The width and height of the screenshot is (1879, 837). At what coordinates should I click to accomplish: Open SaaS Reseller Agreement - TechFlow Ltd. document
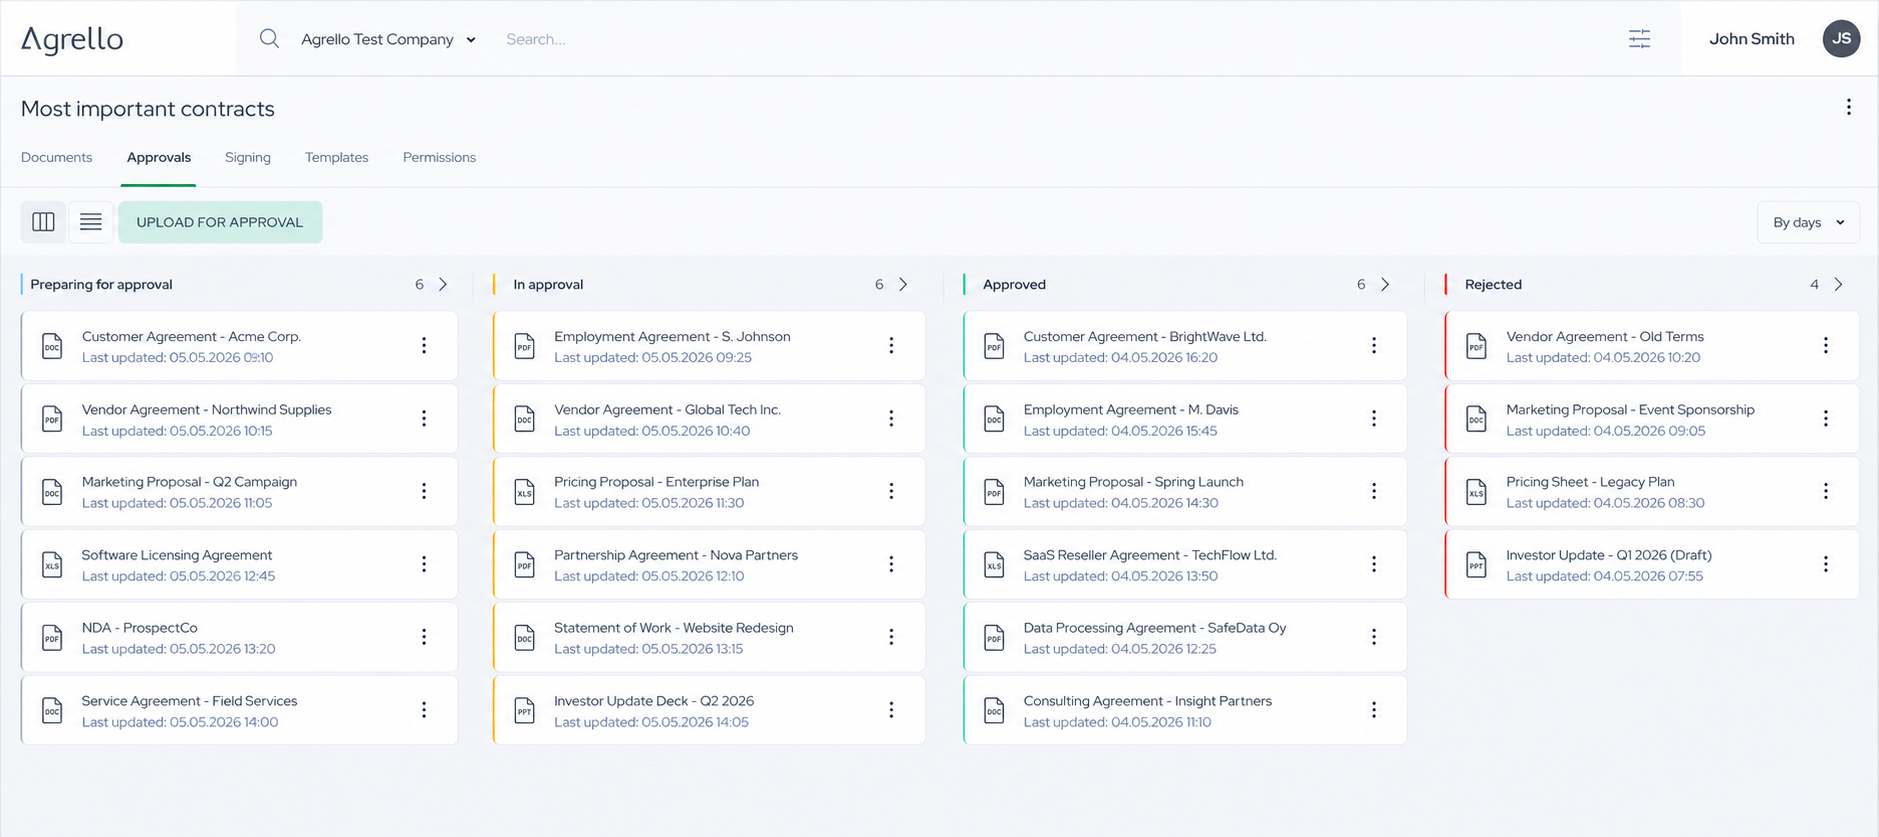1185,564
